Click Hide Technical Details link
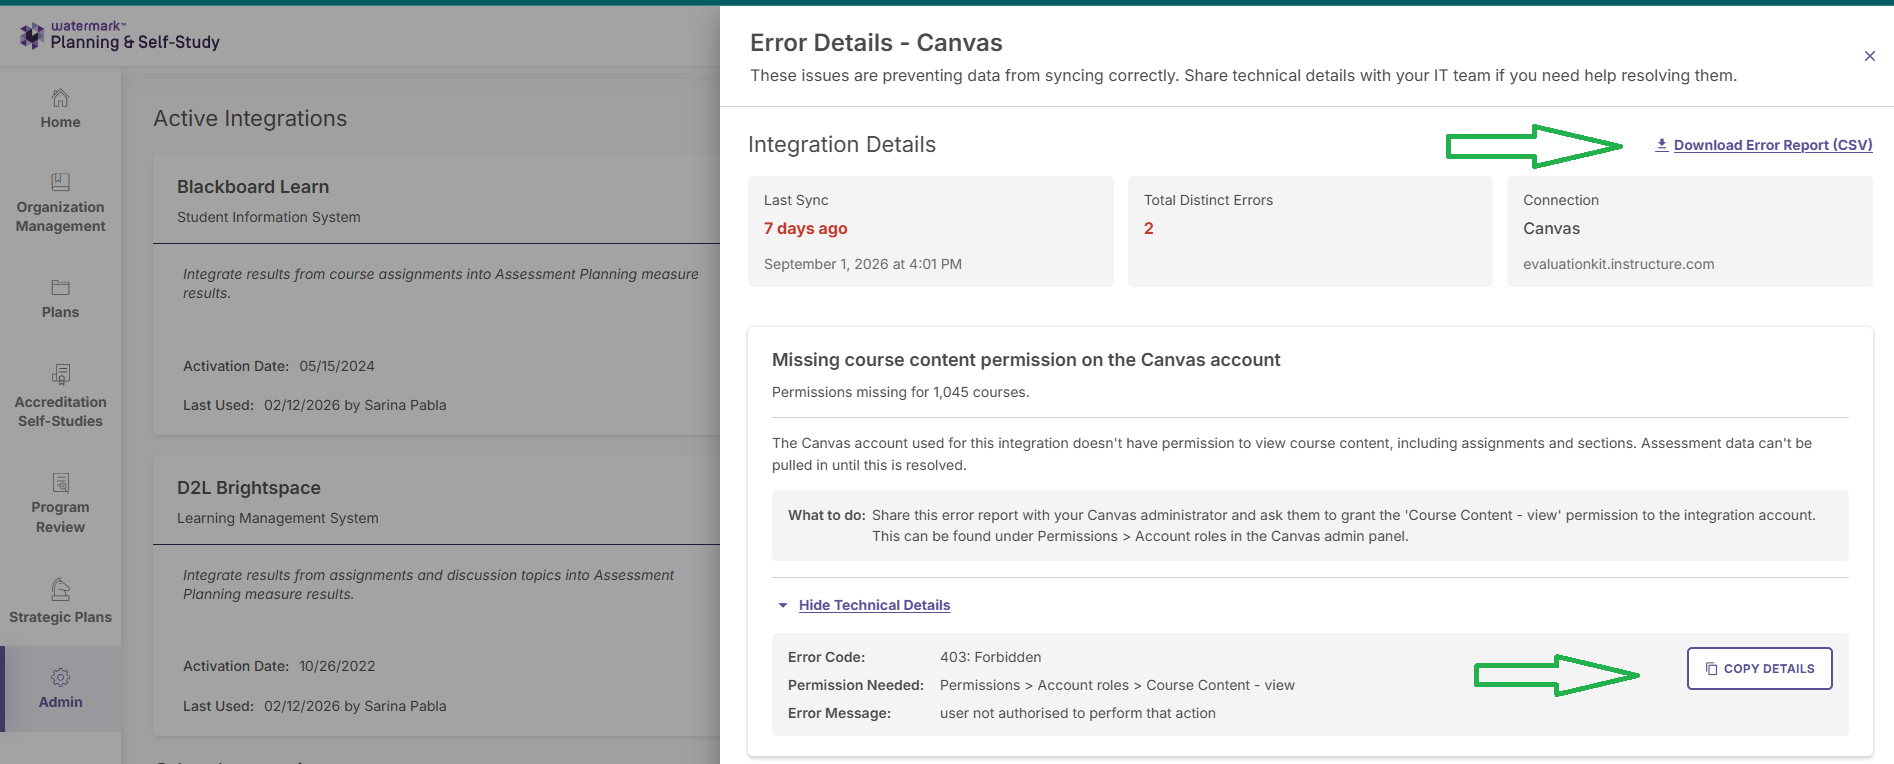This screenshot has width=1894, height=764. (874, 605)
